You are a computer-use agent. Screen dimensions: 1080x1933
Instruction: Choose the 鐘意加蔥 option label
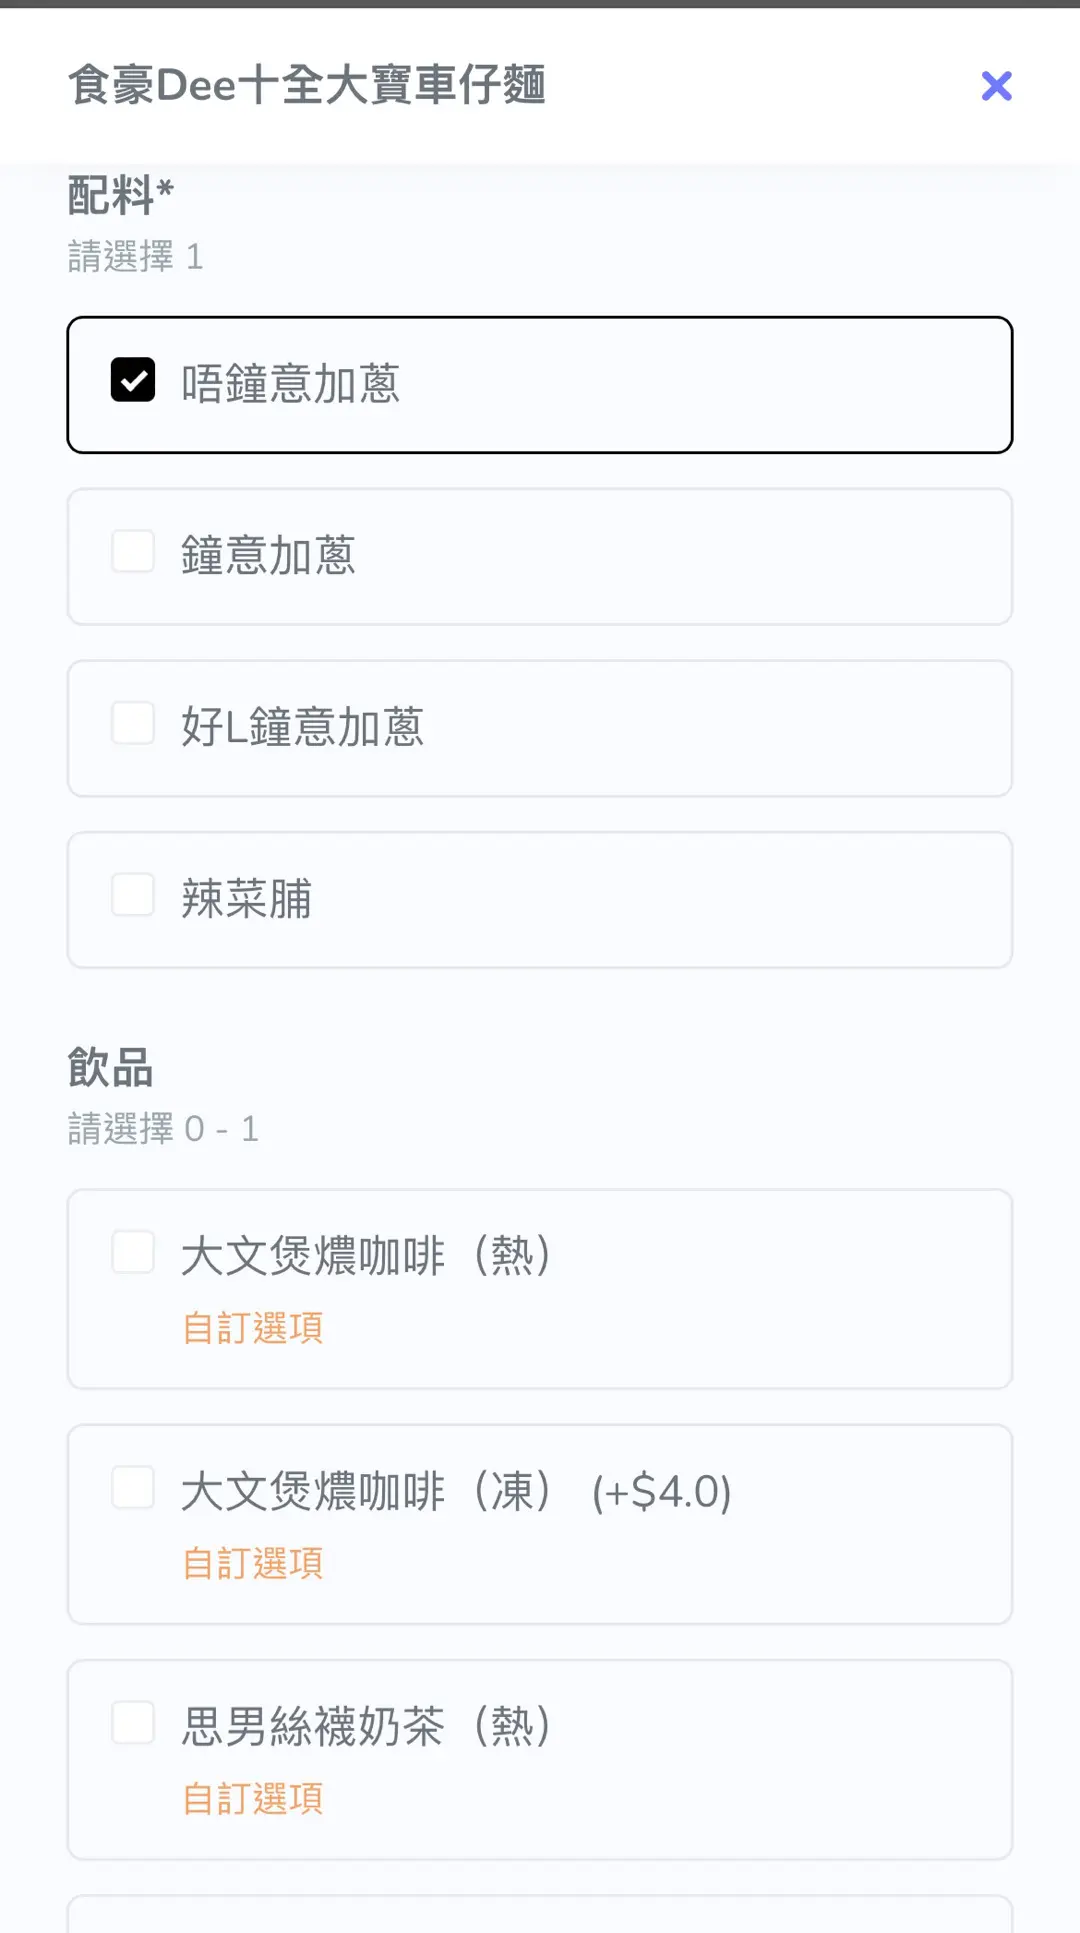(x=268, y=556)
